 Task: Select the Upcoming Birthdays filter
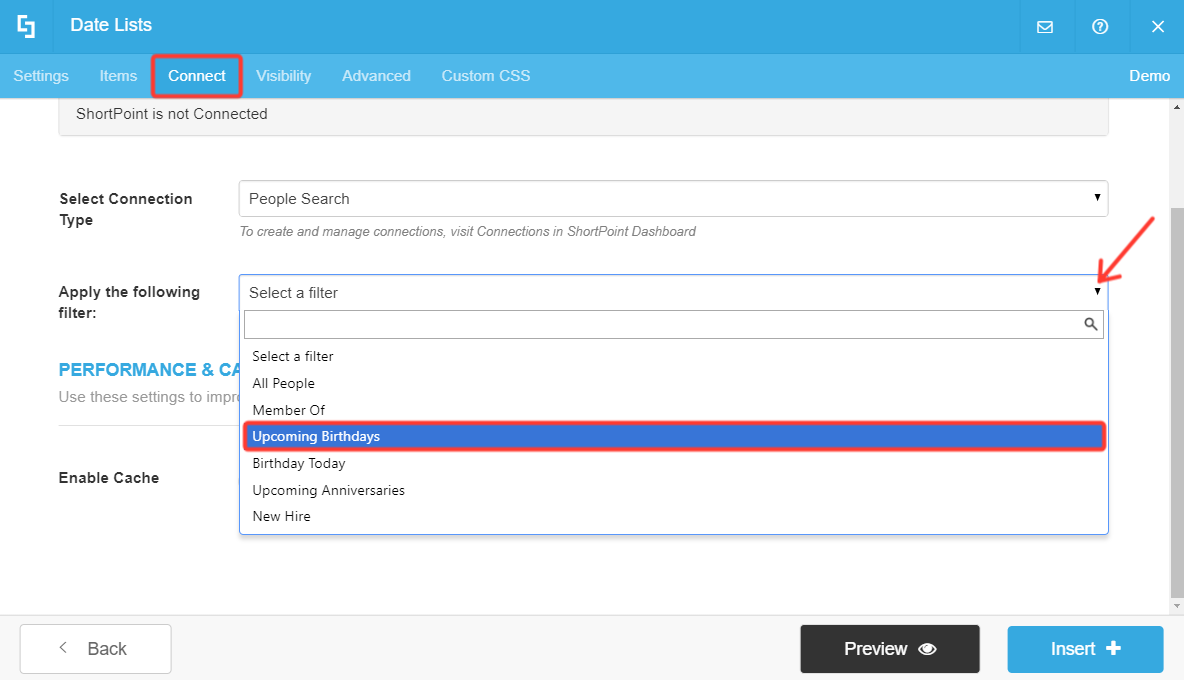[674, 436]
